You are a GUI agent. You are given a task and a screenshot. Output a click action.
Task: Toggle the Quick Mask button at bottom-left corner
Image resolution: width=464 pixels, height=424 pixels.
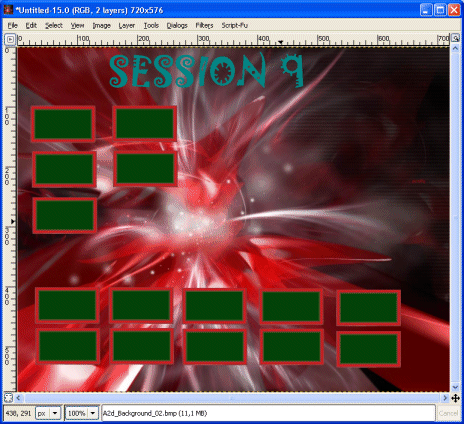point(8,398)
